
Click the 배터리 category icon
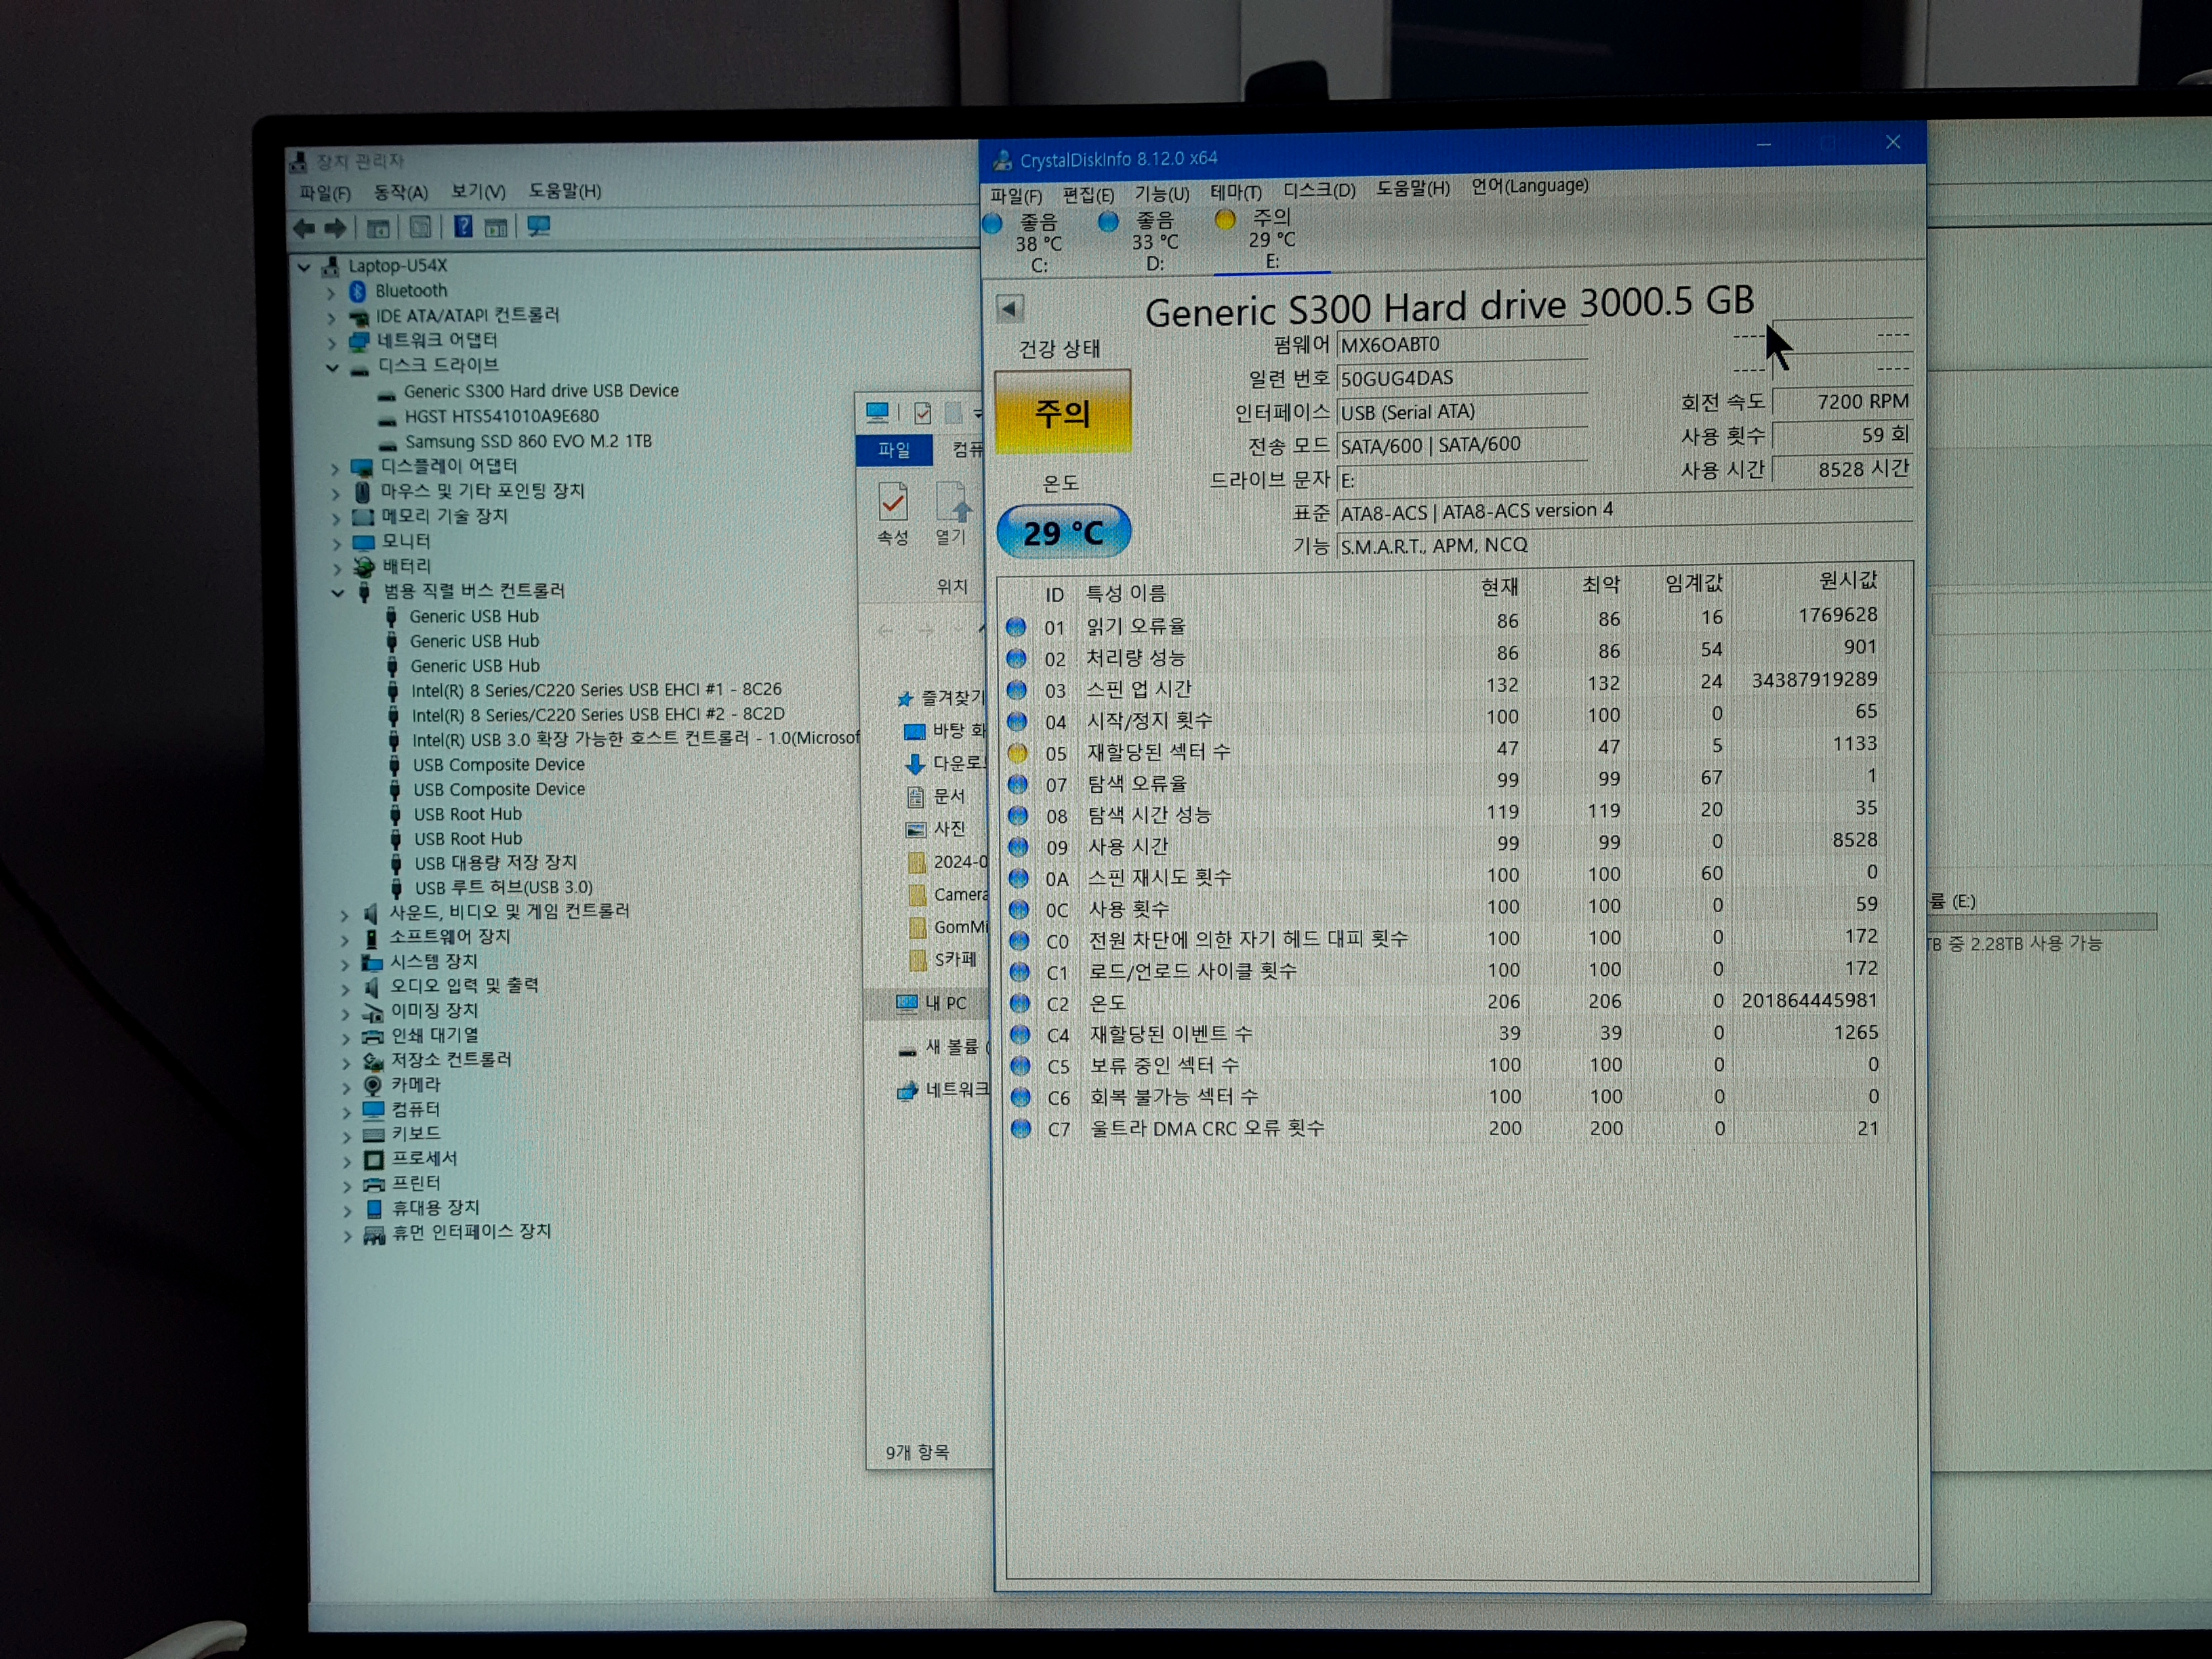[x=364, y=567]
